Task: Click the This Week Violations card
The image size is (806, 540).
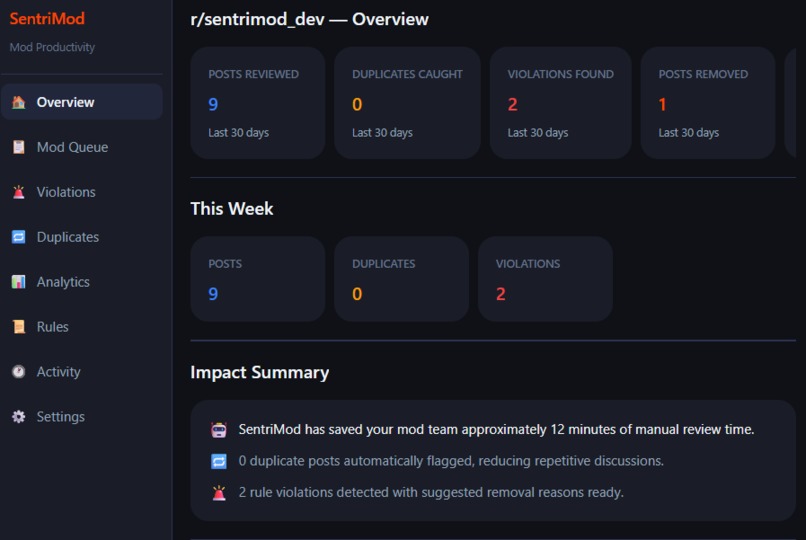Action: (x=545, y=279)
